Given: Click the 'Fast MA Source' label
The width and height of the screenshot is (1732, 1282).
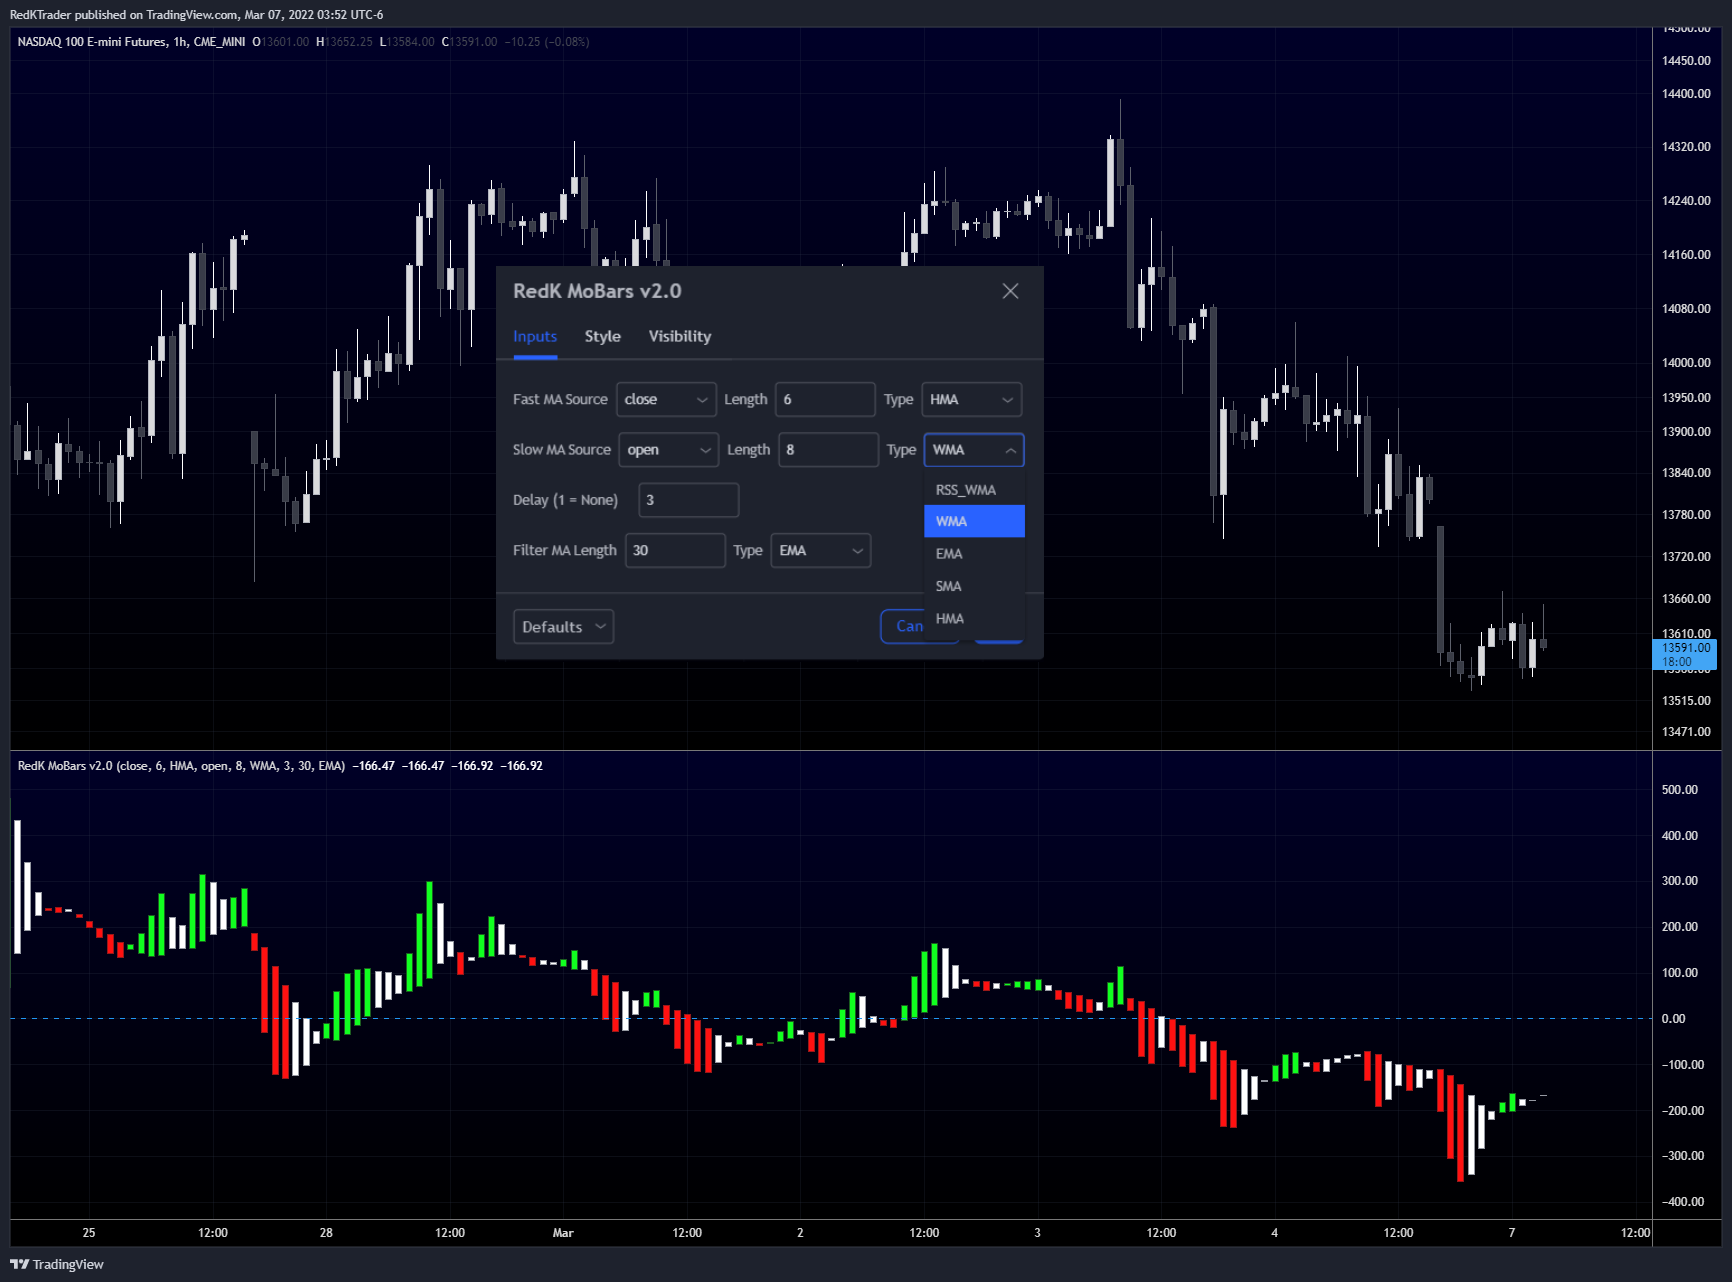Looking at the screenshot, I should [x=560, y=399].
